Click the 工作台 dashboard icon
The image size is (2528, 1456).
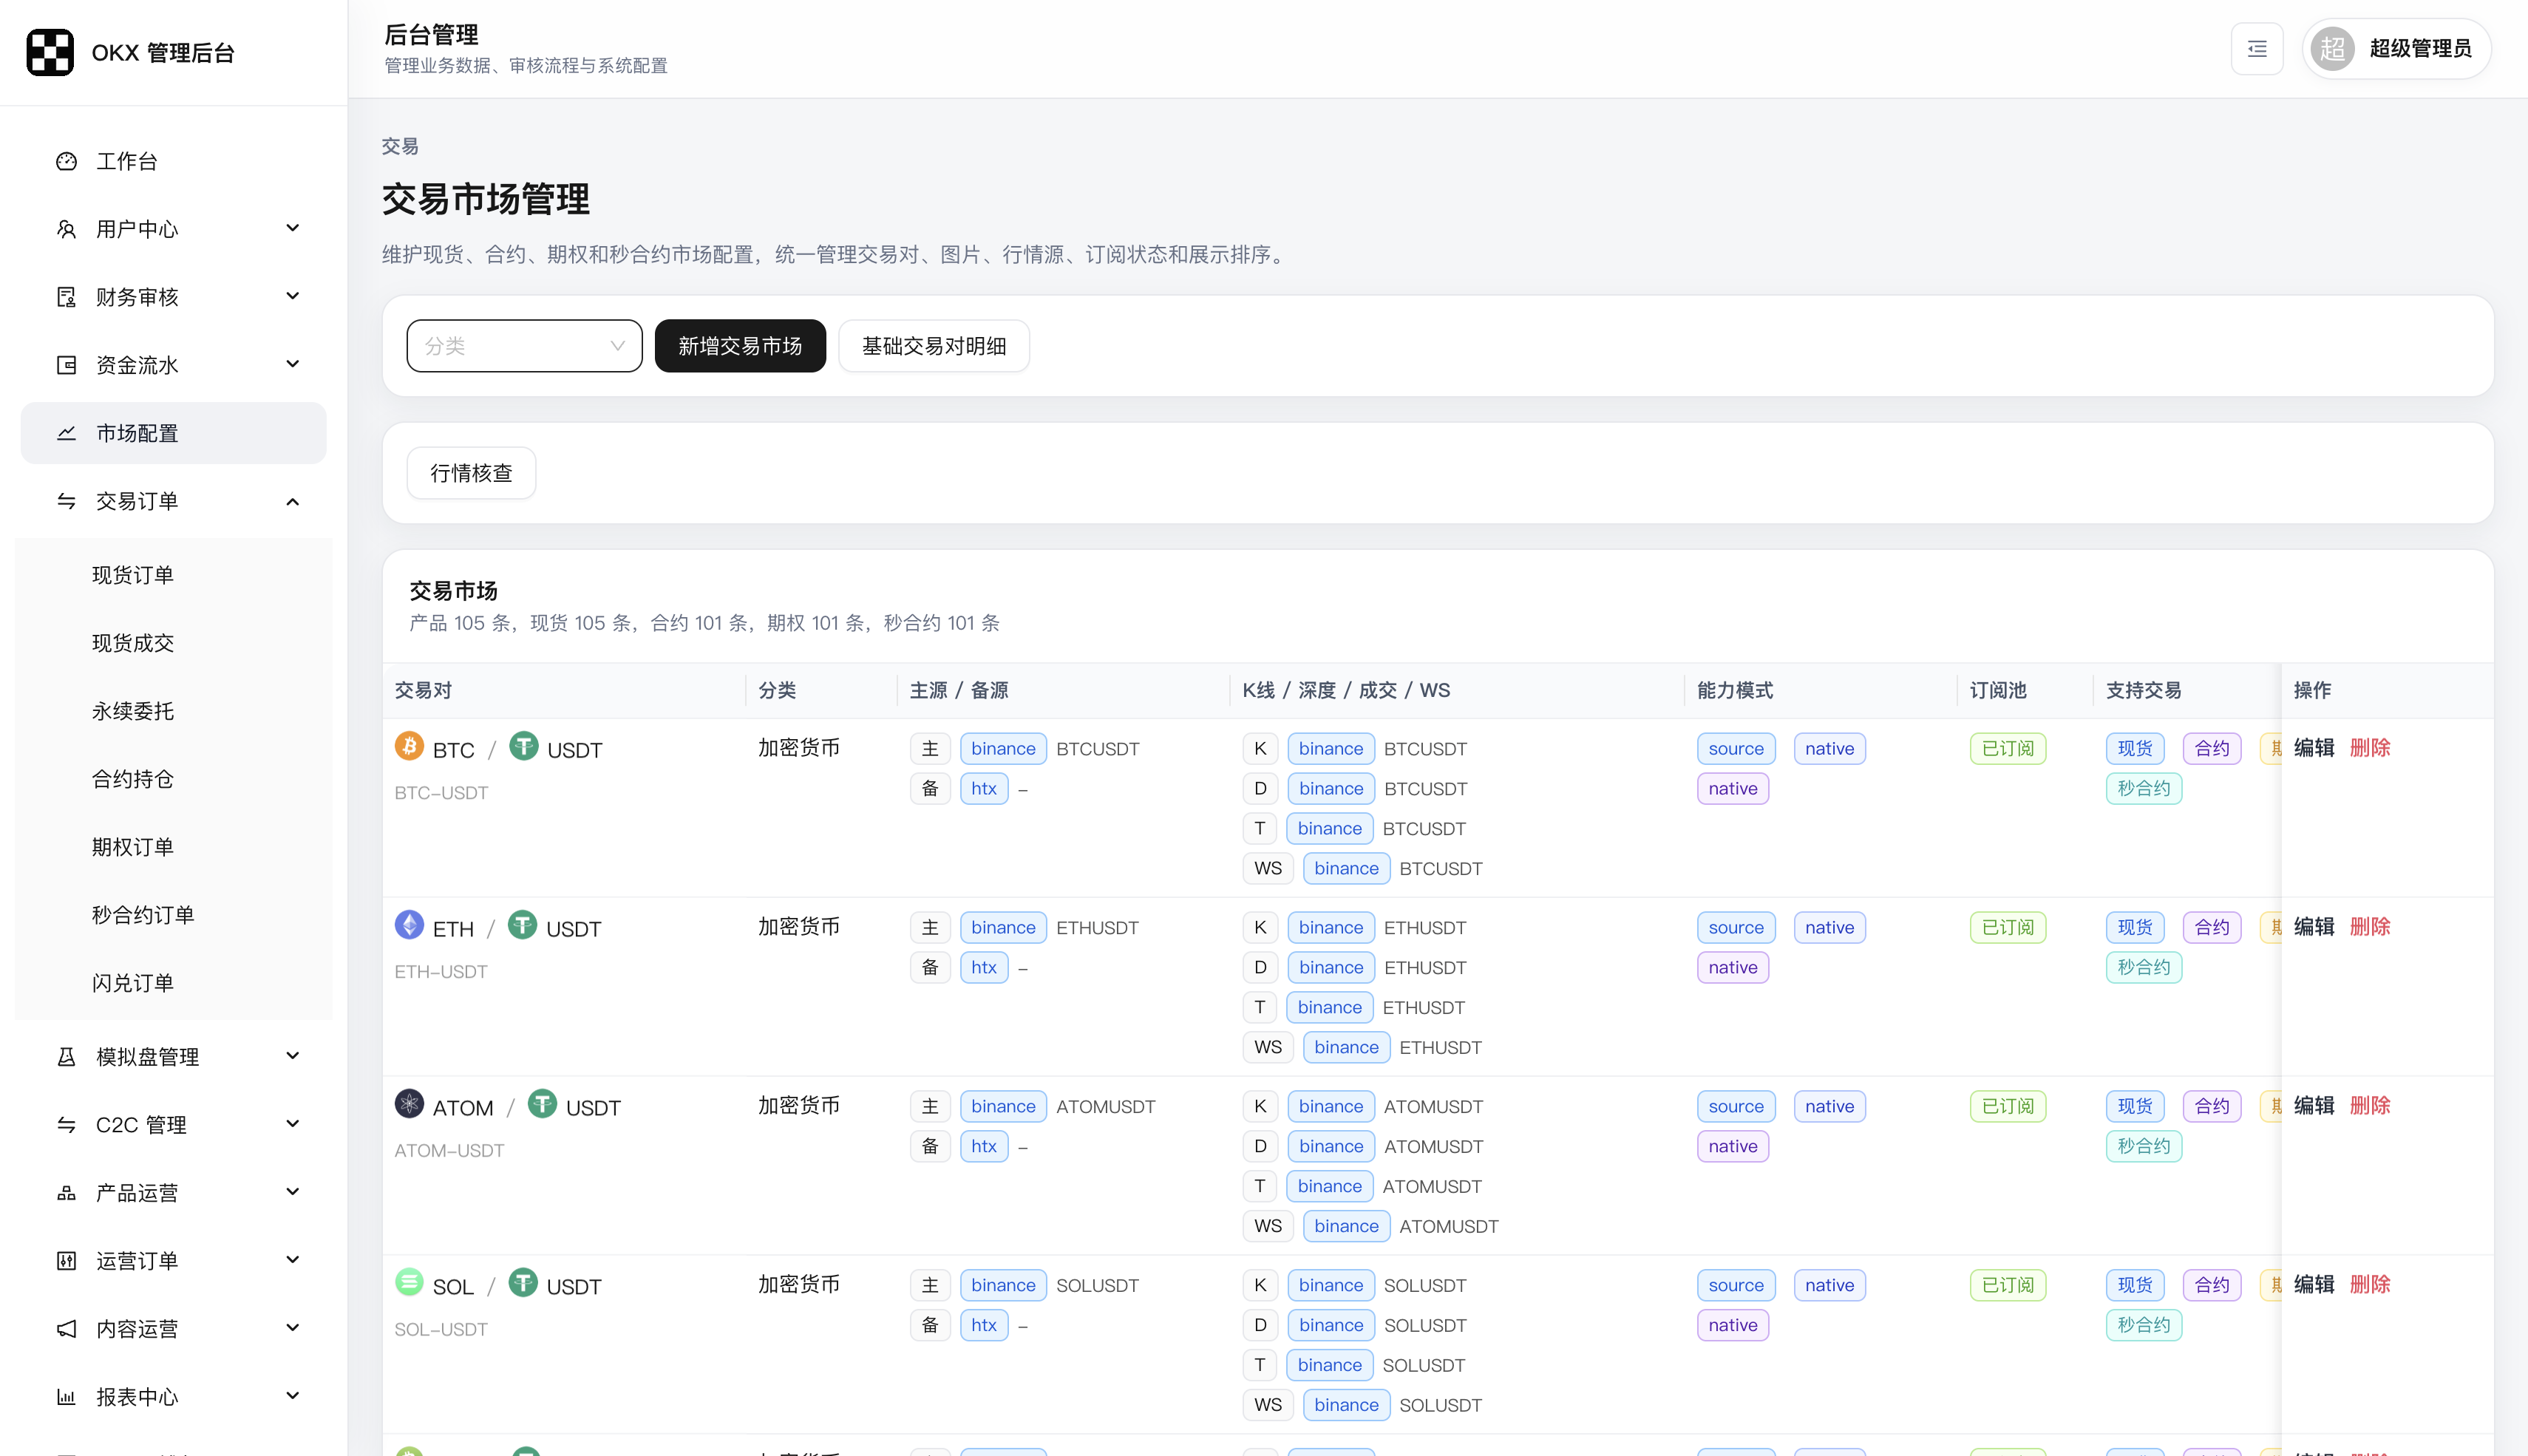click(x=66, y=161)
